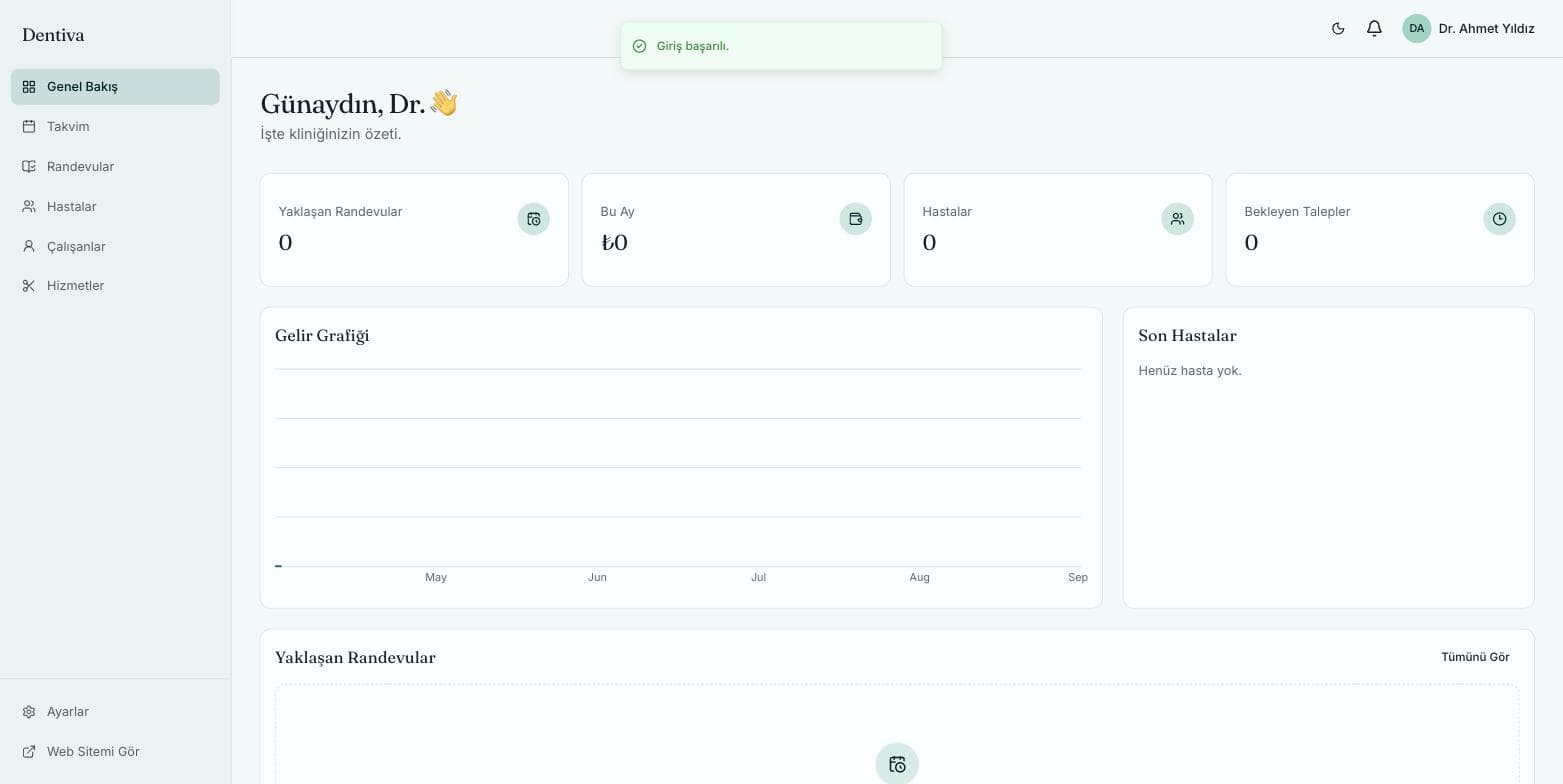Click the ₺0 value in Bu Ay
1563x784 pixels.
[614, 243]
